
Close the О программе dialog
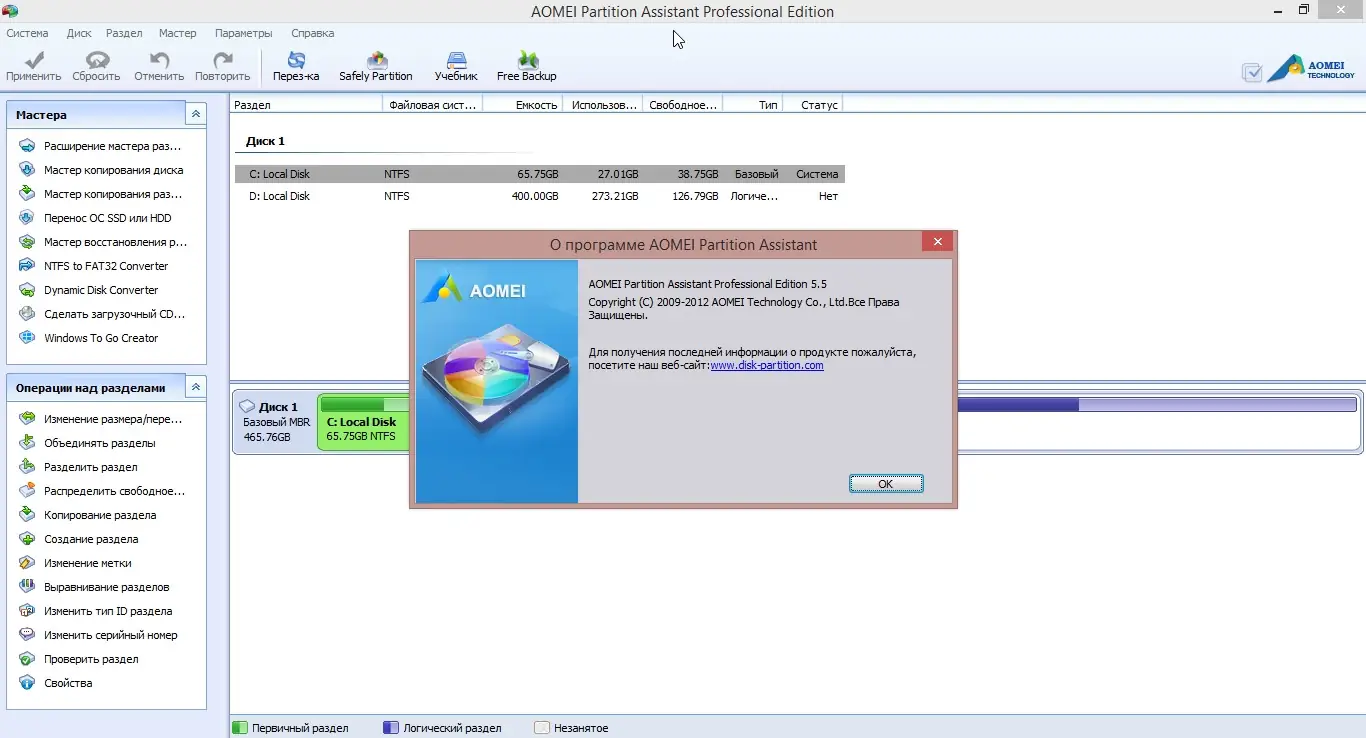(x=937, y=242)
